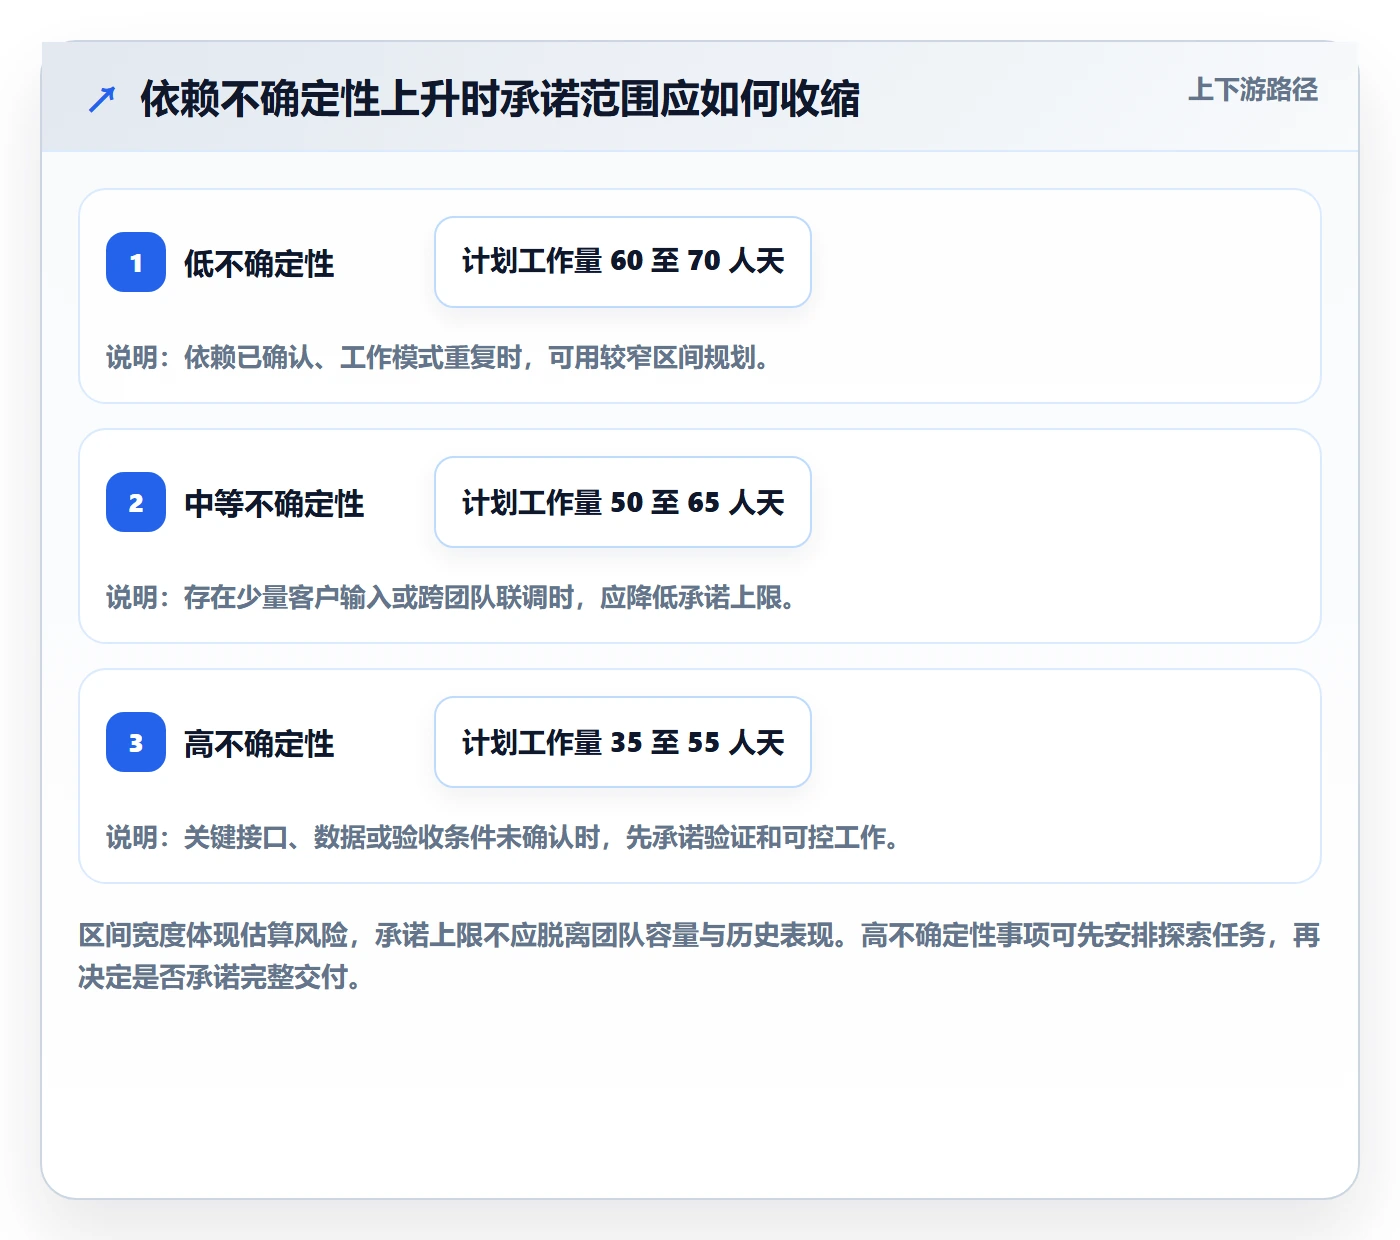Viewport: 1400px width, 1240px height.
Task: Select the 上下游路径 label in the header
Action: pyautogui.click(x=1253, y=90)
